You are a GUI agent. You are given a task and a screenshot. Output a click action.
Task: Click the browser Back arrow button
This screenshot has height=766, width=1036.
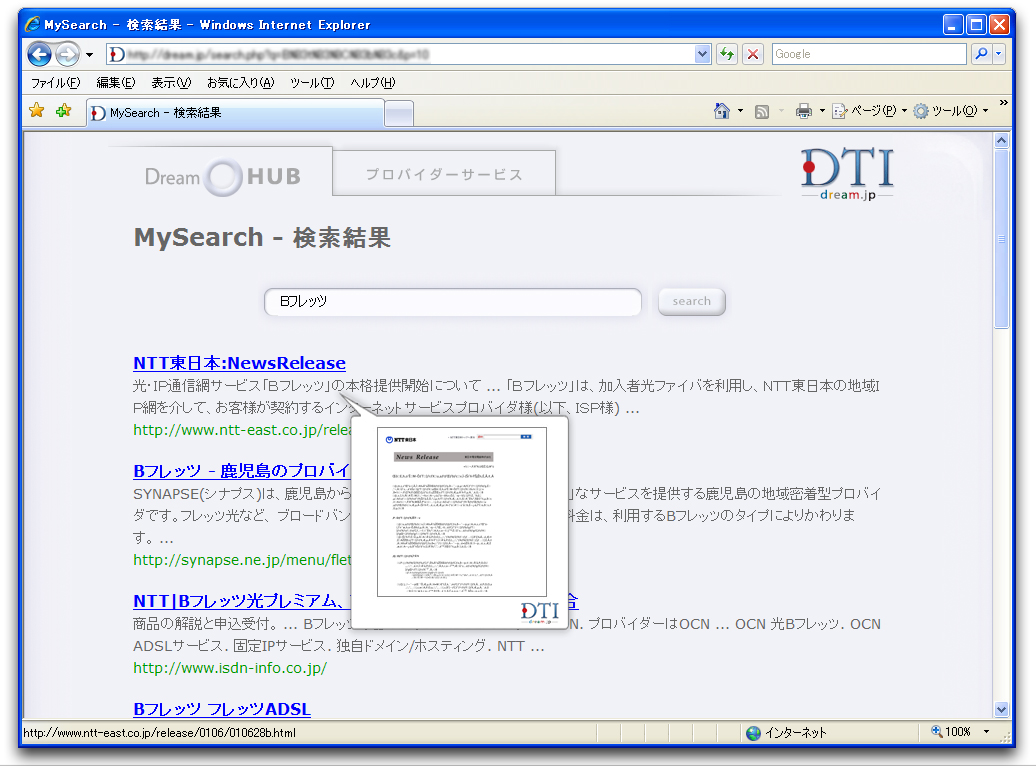point(39,55)
